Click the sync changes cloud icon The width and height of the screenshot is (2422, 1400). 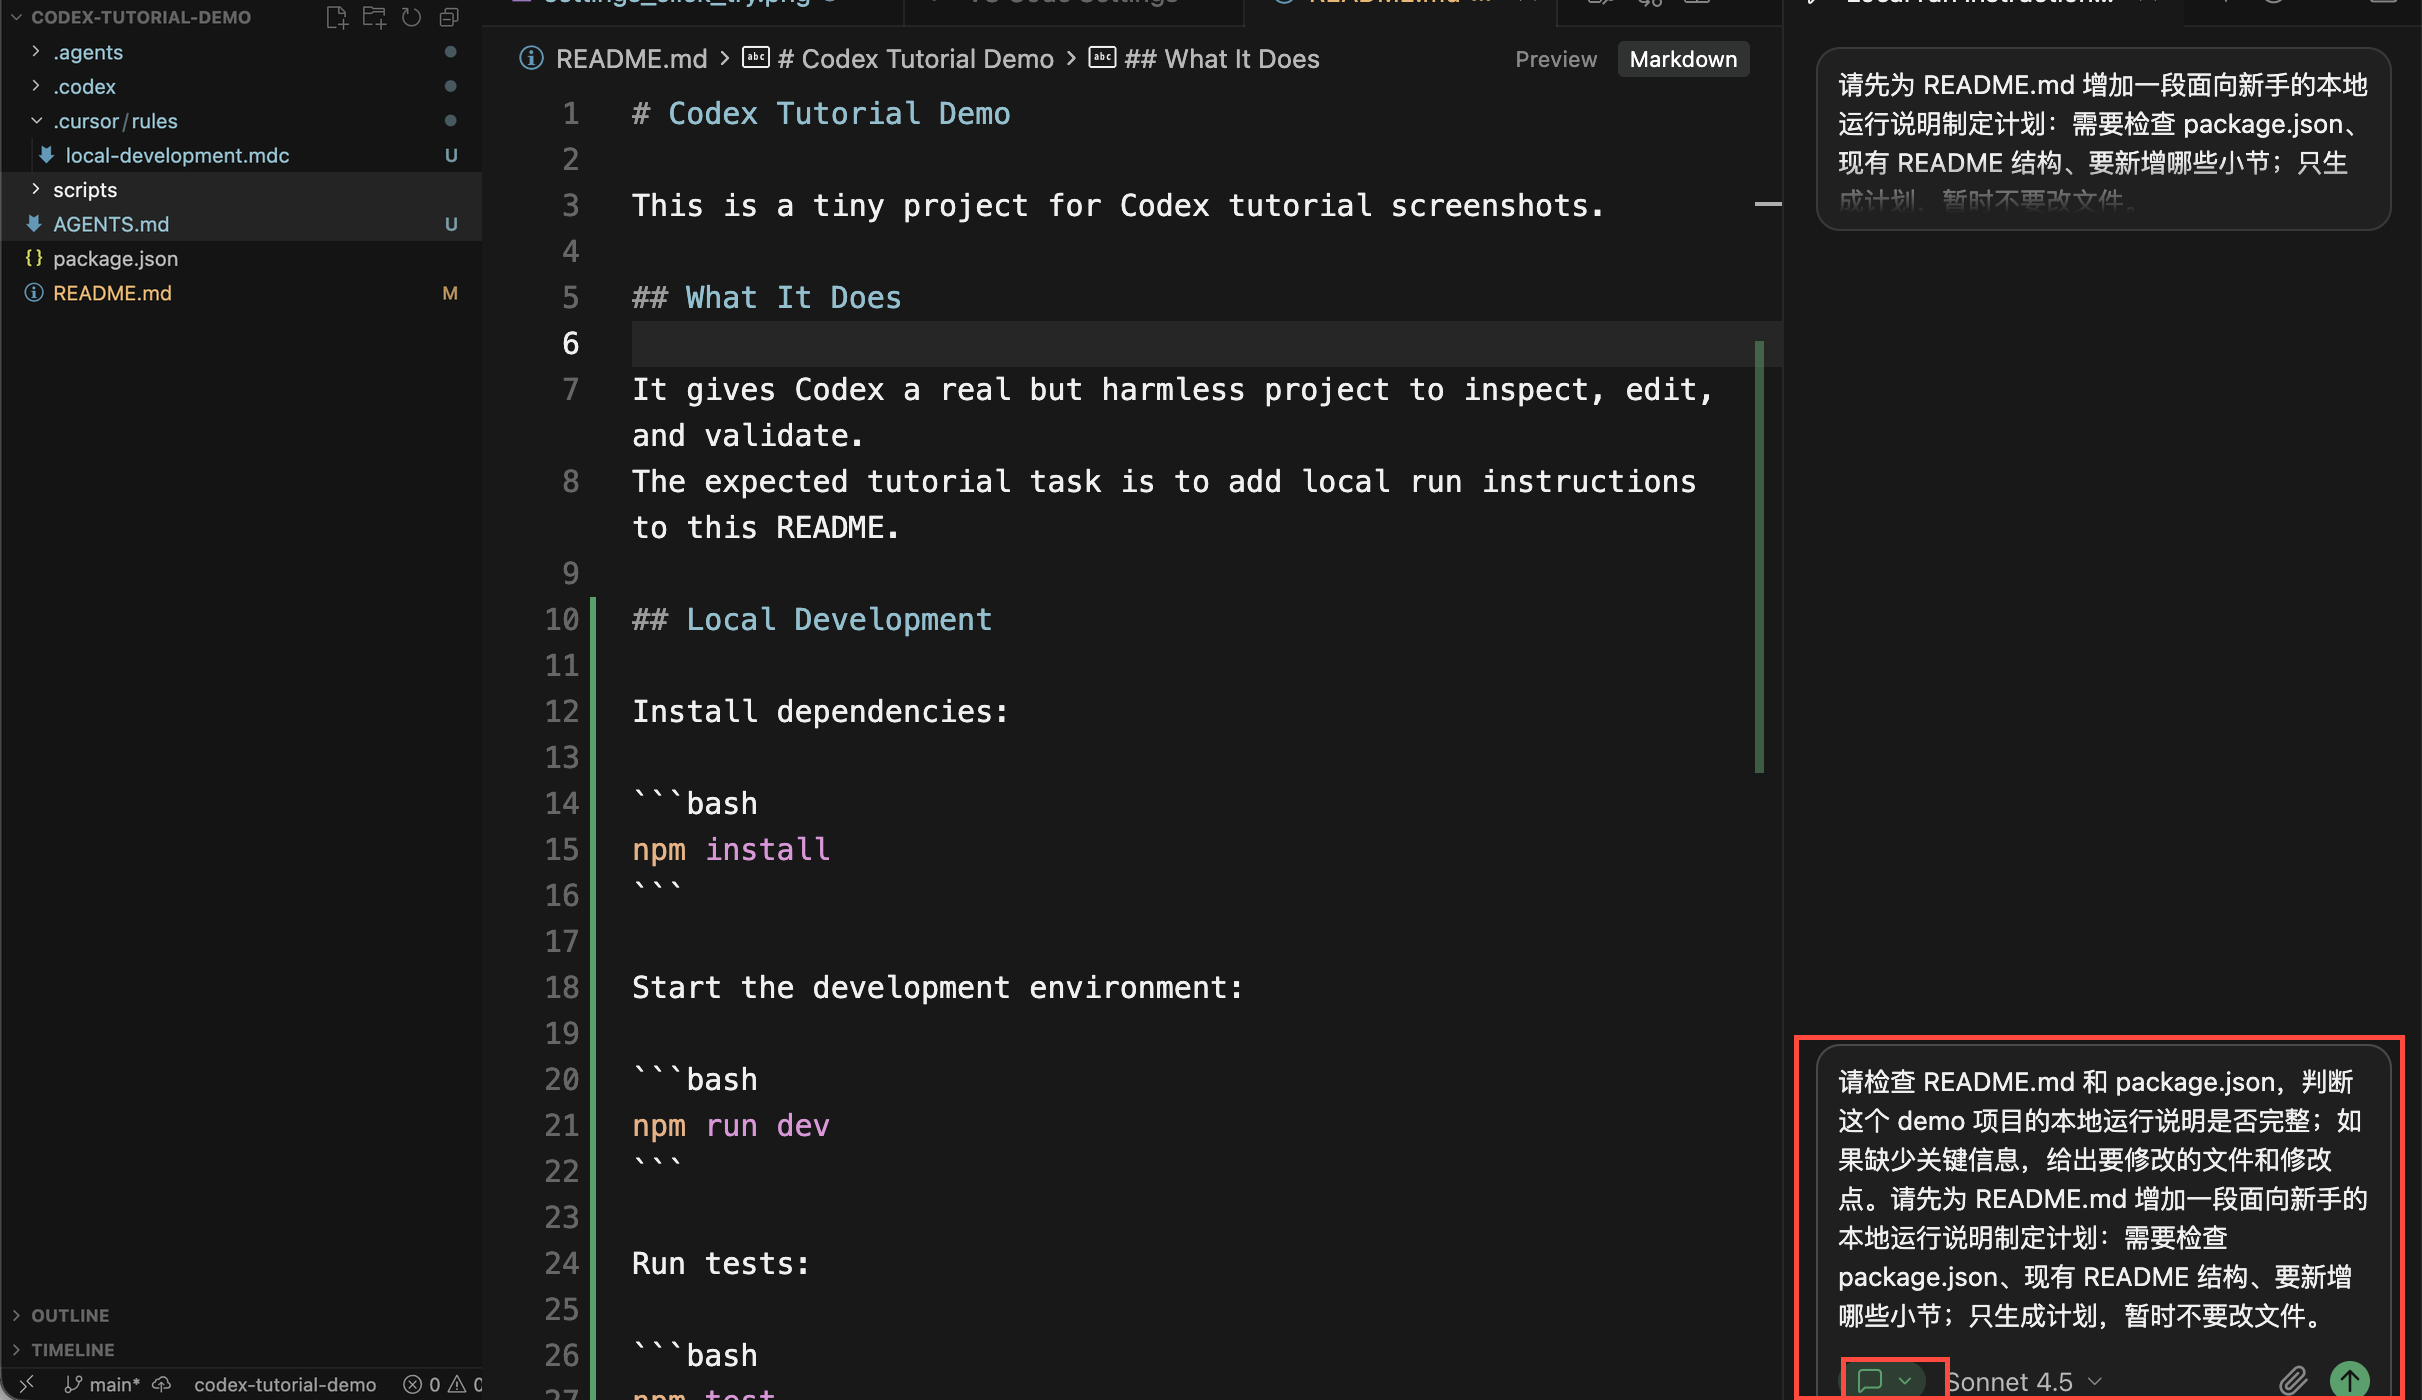(162, 1384)
